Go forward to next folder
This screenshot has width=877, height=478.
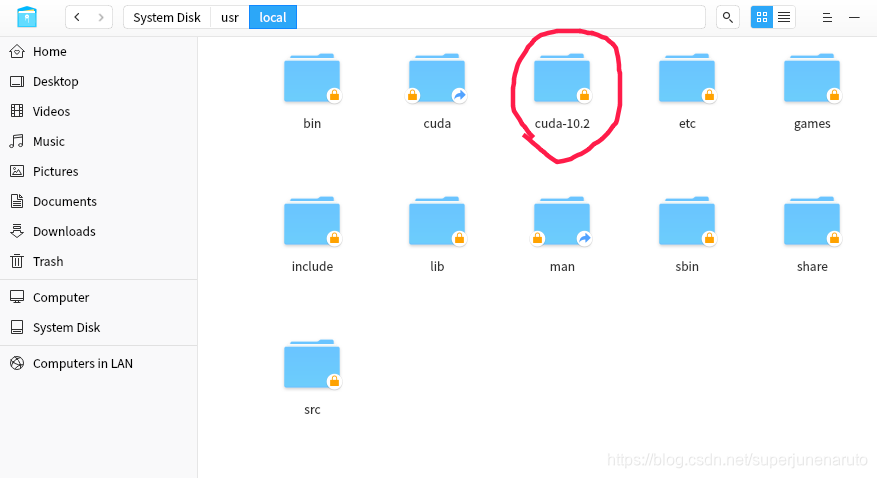(x=101, y=17)
